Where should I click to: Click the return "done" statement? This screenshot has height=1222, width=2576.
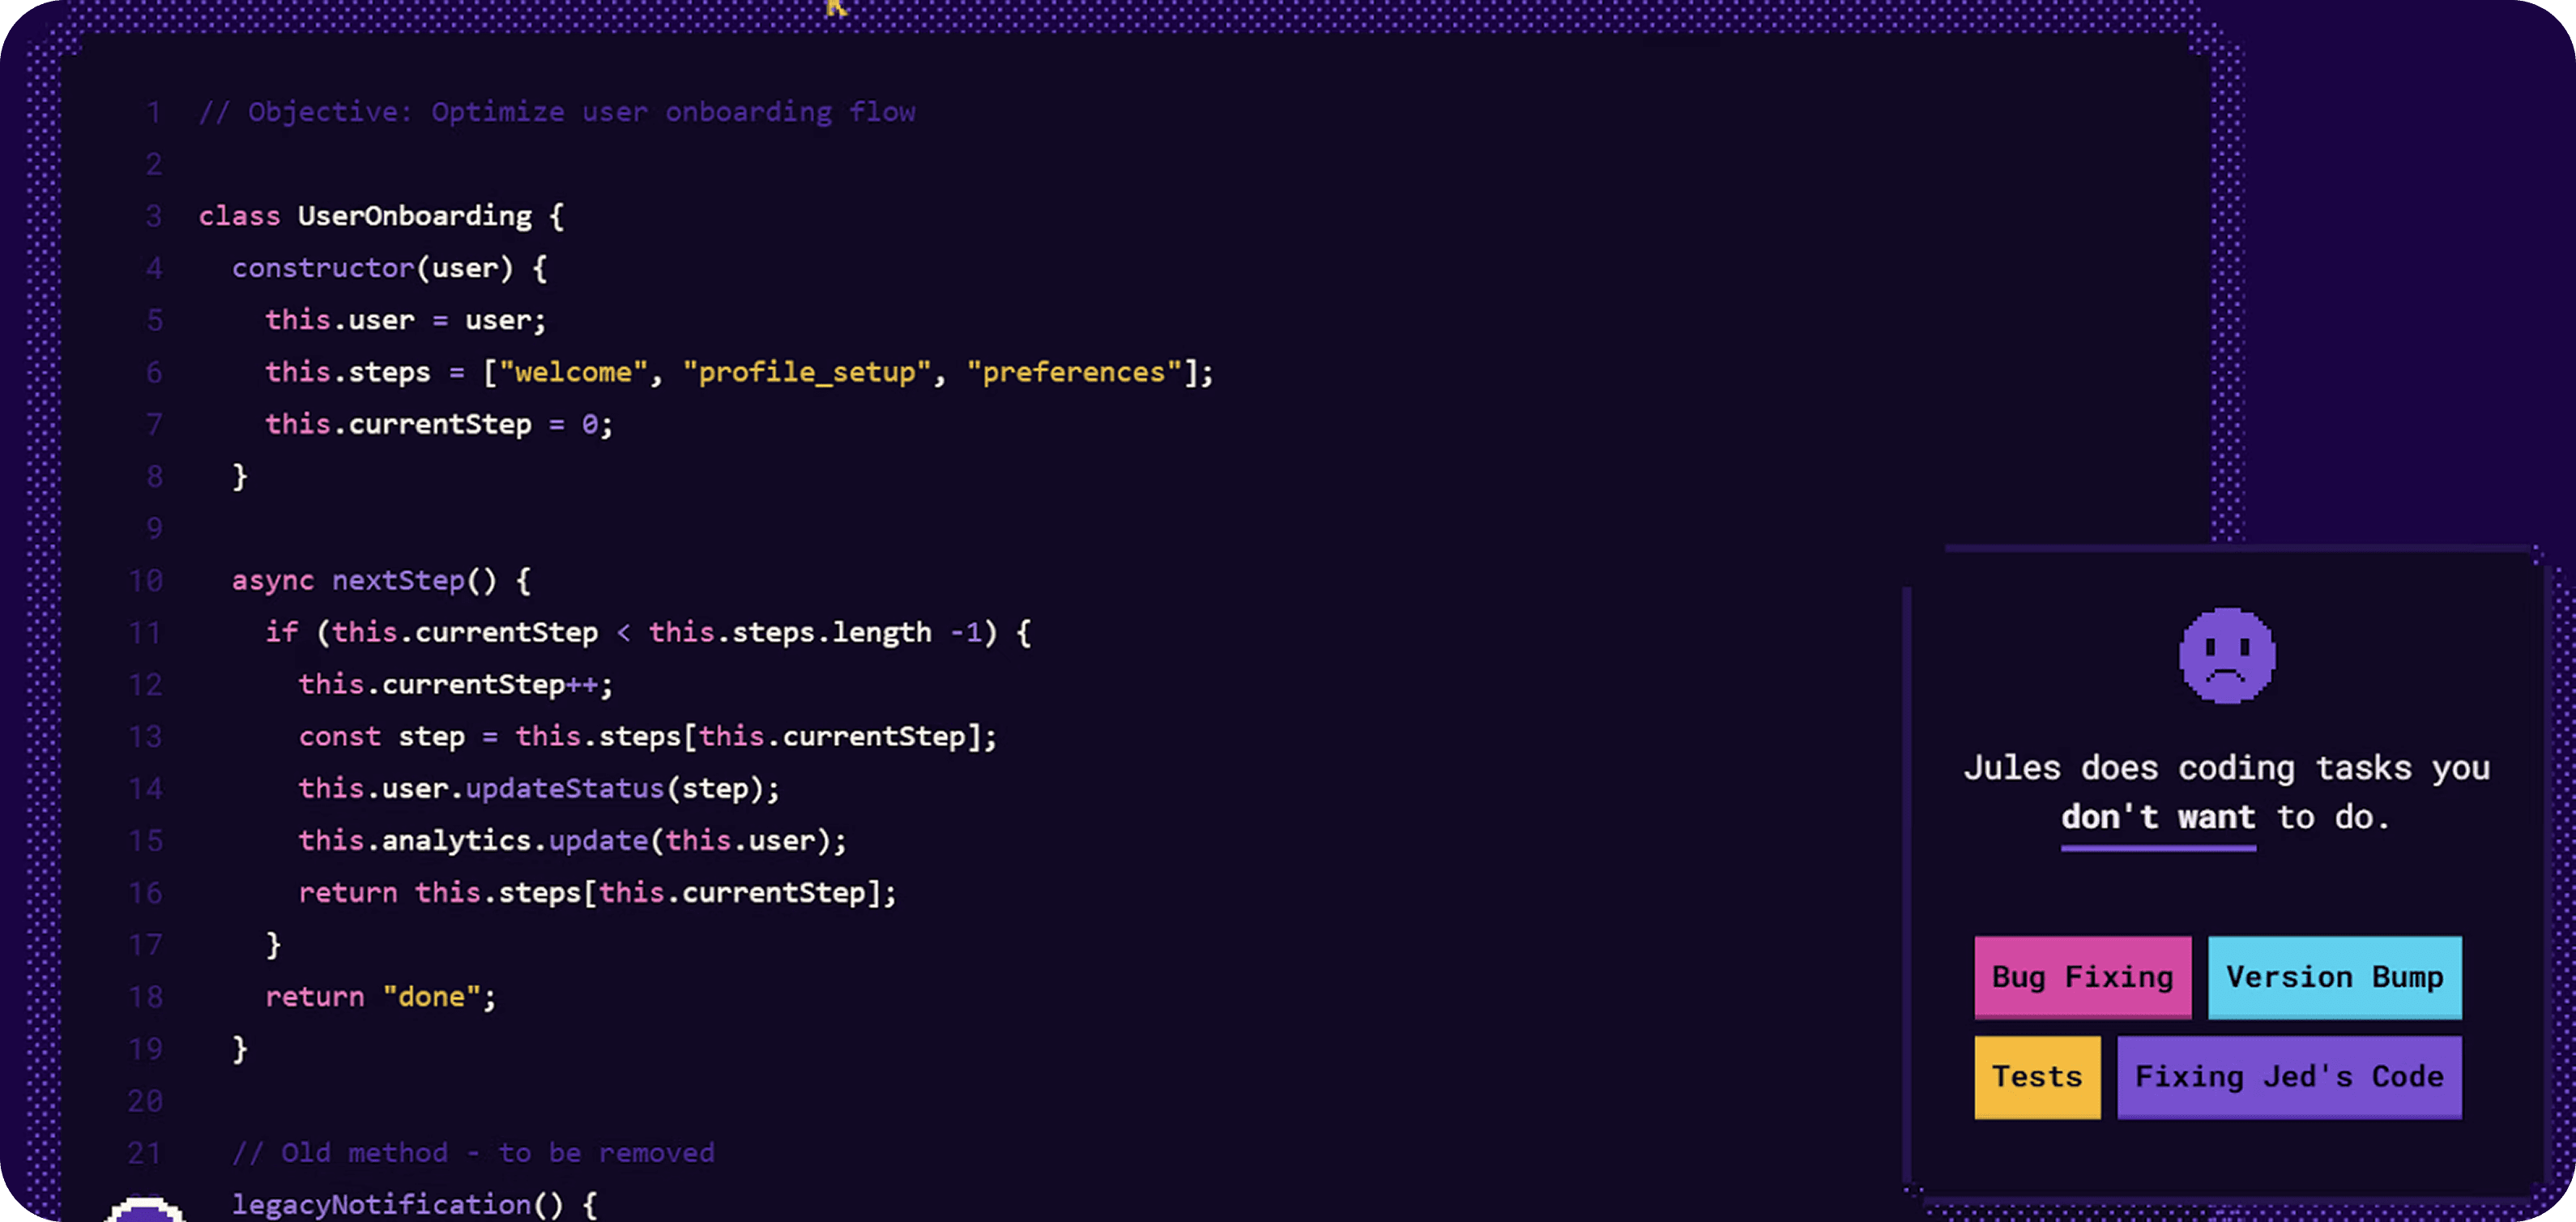(x=381, y=997)
